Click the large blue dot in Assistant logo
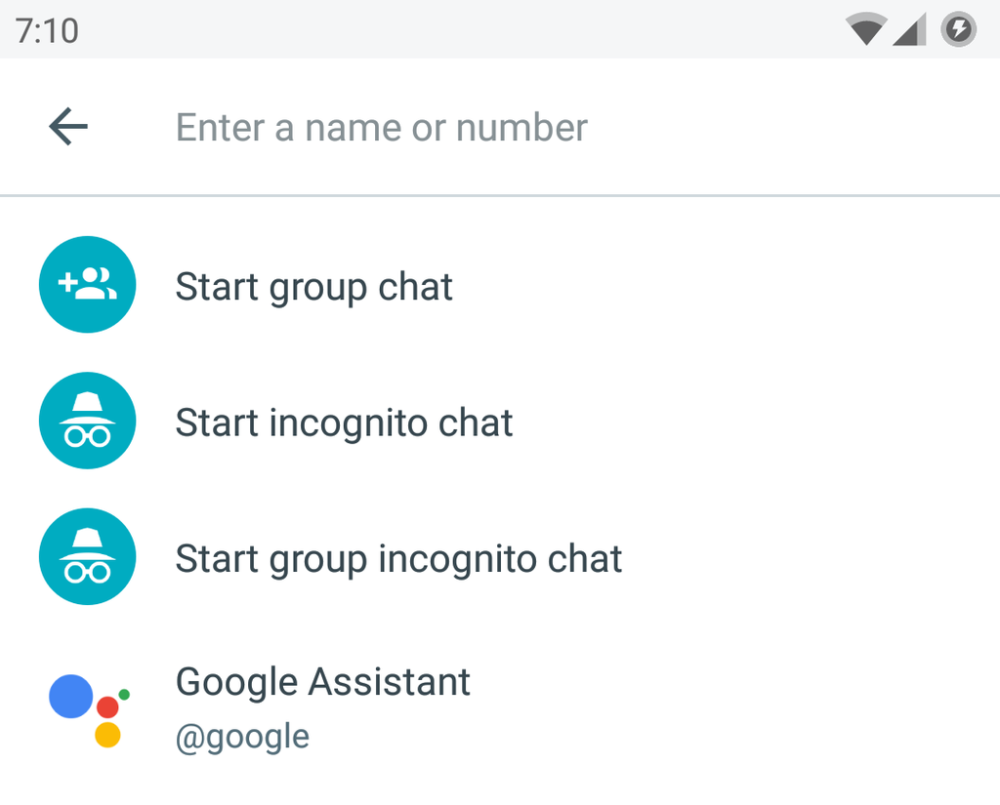The image size is (1000, 805). pyautogui.click(x=71, y=696)
